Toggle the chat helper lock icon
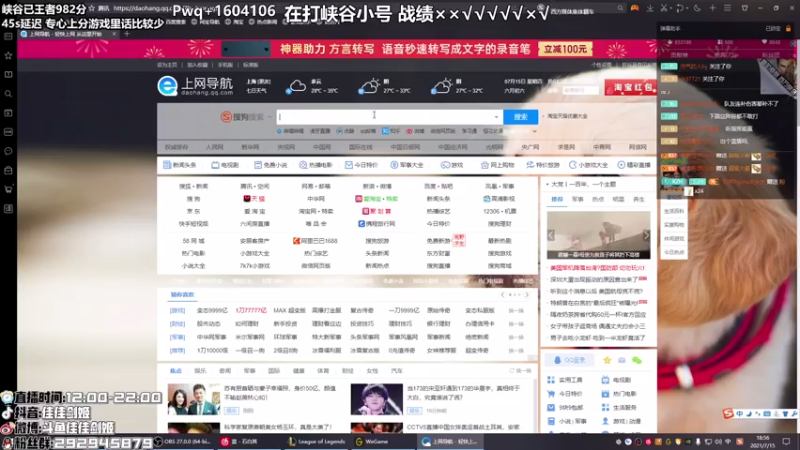The width and height of the screenshot is (800, 450). tap(788, 29)
